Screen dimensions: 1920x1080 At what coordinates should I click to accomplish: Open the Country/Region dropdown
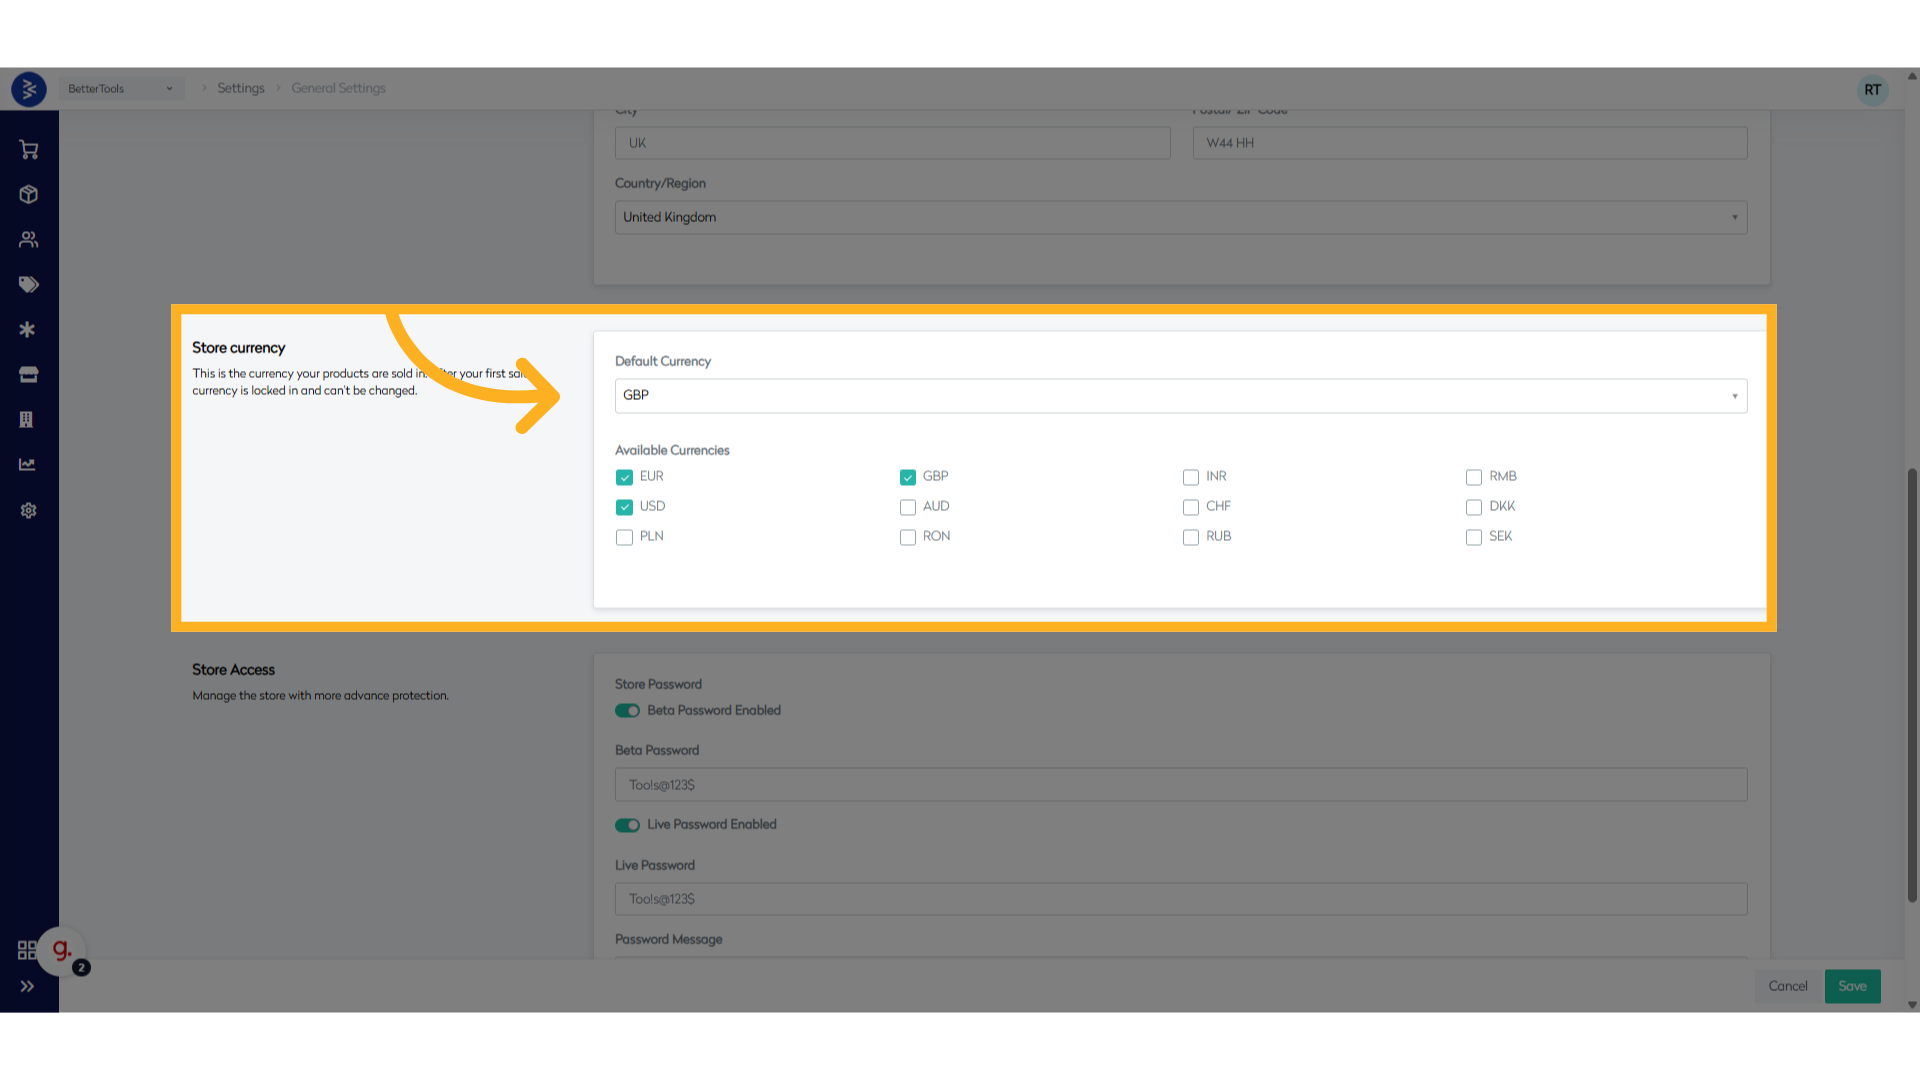coord(1180,218)
